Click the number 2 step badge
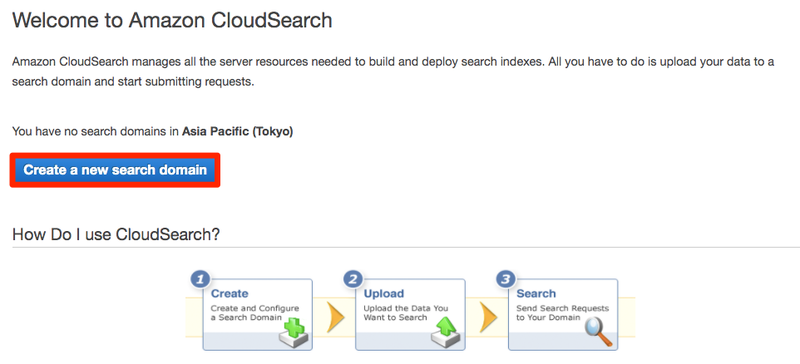The height and width of the screenshot is (364, 800). coord(353,280)
